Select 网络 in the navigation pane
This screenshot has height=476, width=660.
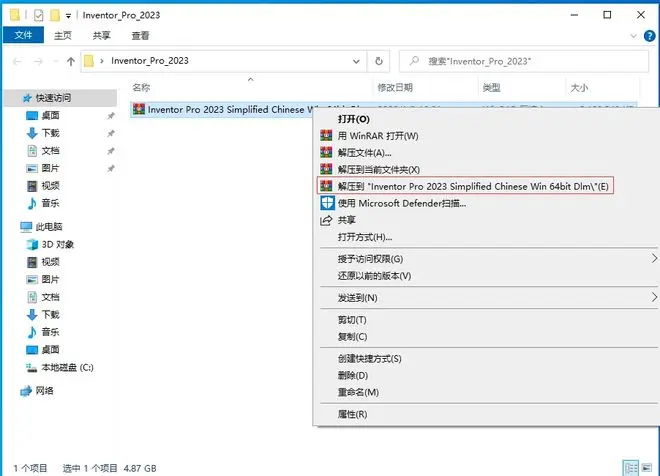(44, 391)
